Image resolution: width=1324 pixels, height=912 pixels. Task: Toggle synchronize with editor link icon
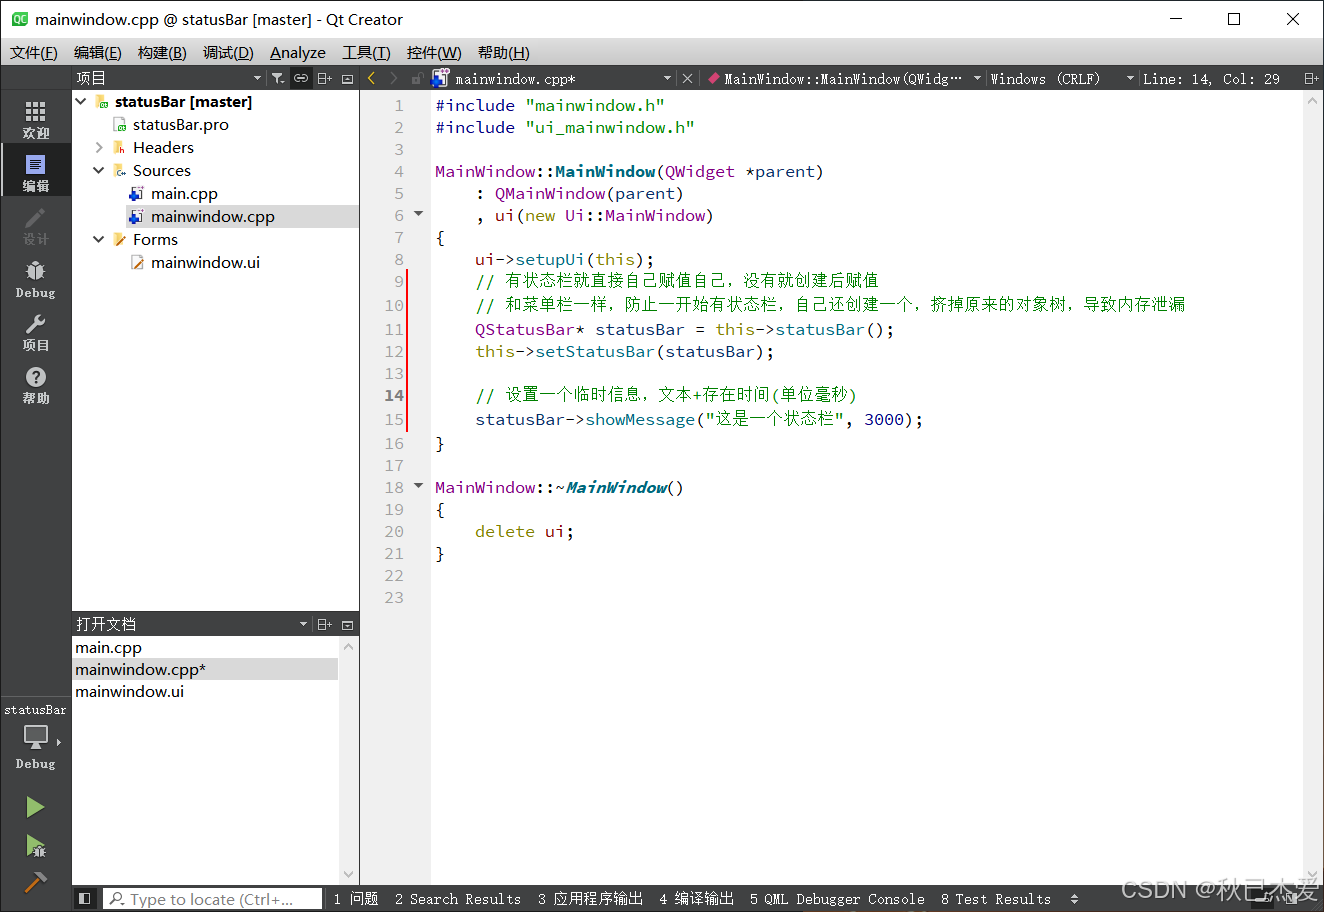[301, 78]
